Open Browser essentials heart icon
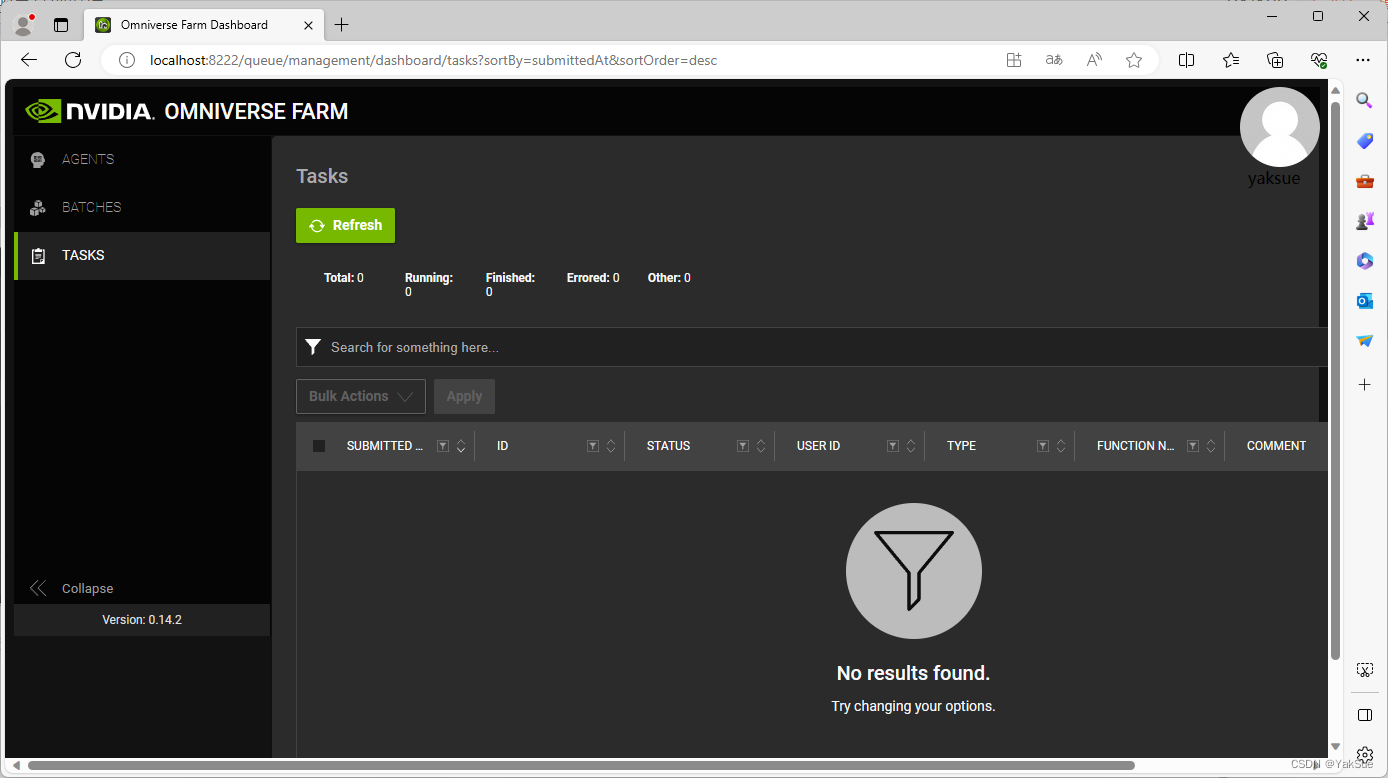Image resolution: width=1388 pixels, height=778 pixels. [x=1319, y=60]
